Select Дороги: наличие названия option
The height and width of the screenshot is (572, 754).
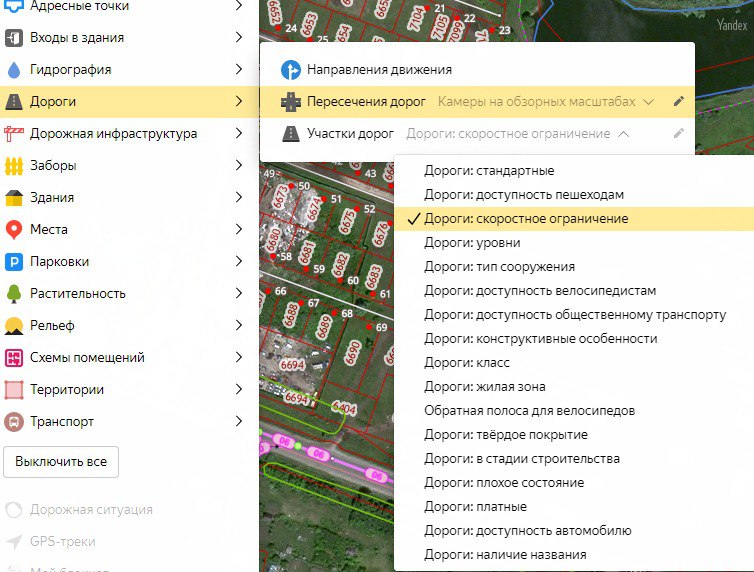pyautogui.click(x=574, y=555)
